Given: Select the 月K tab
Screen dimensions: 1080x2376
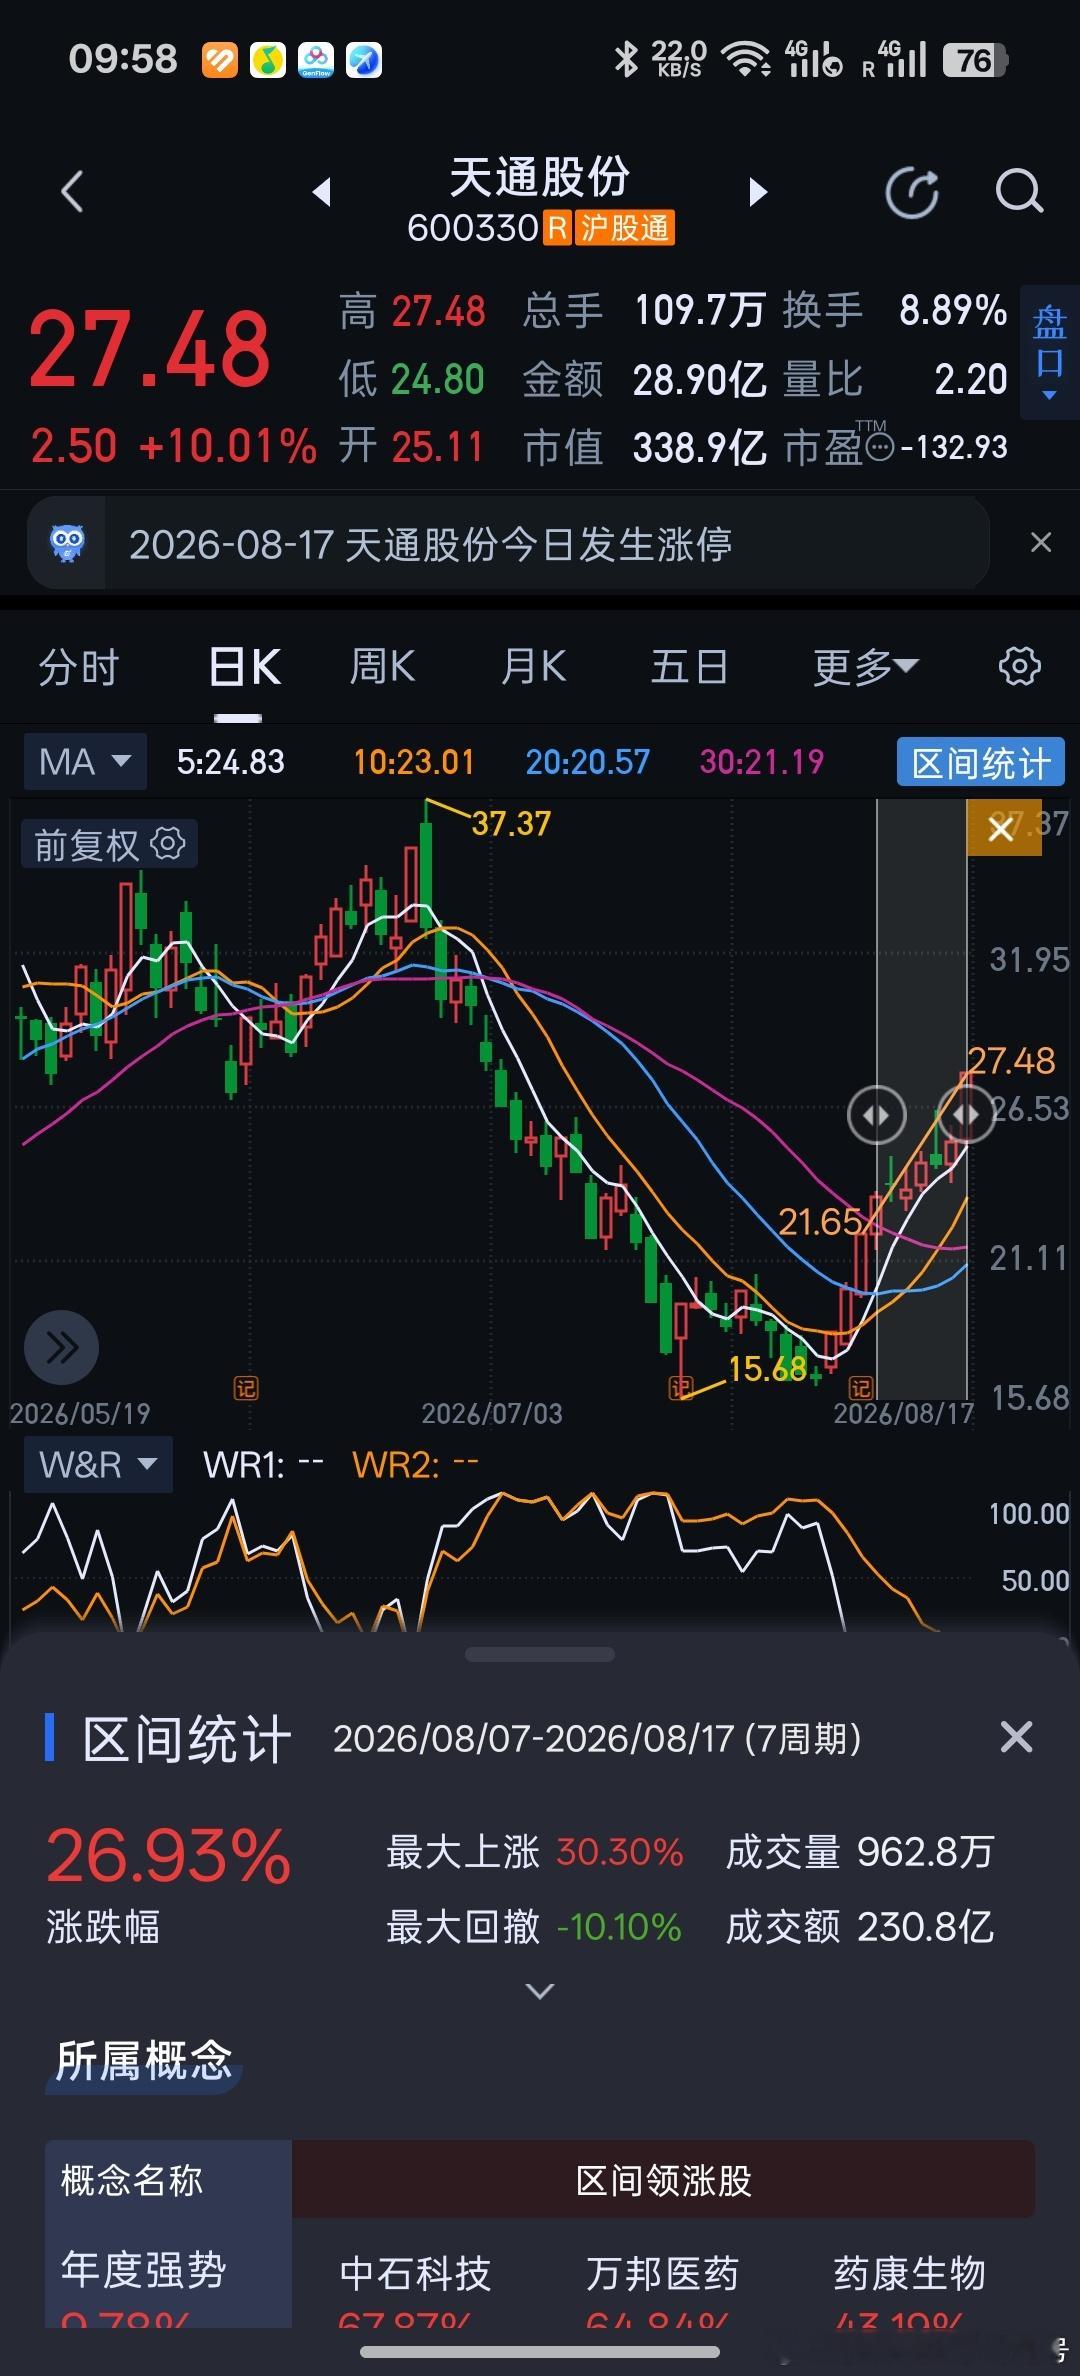Looking at the screenshot, I should click(x=533, y=667).
